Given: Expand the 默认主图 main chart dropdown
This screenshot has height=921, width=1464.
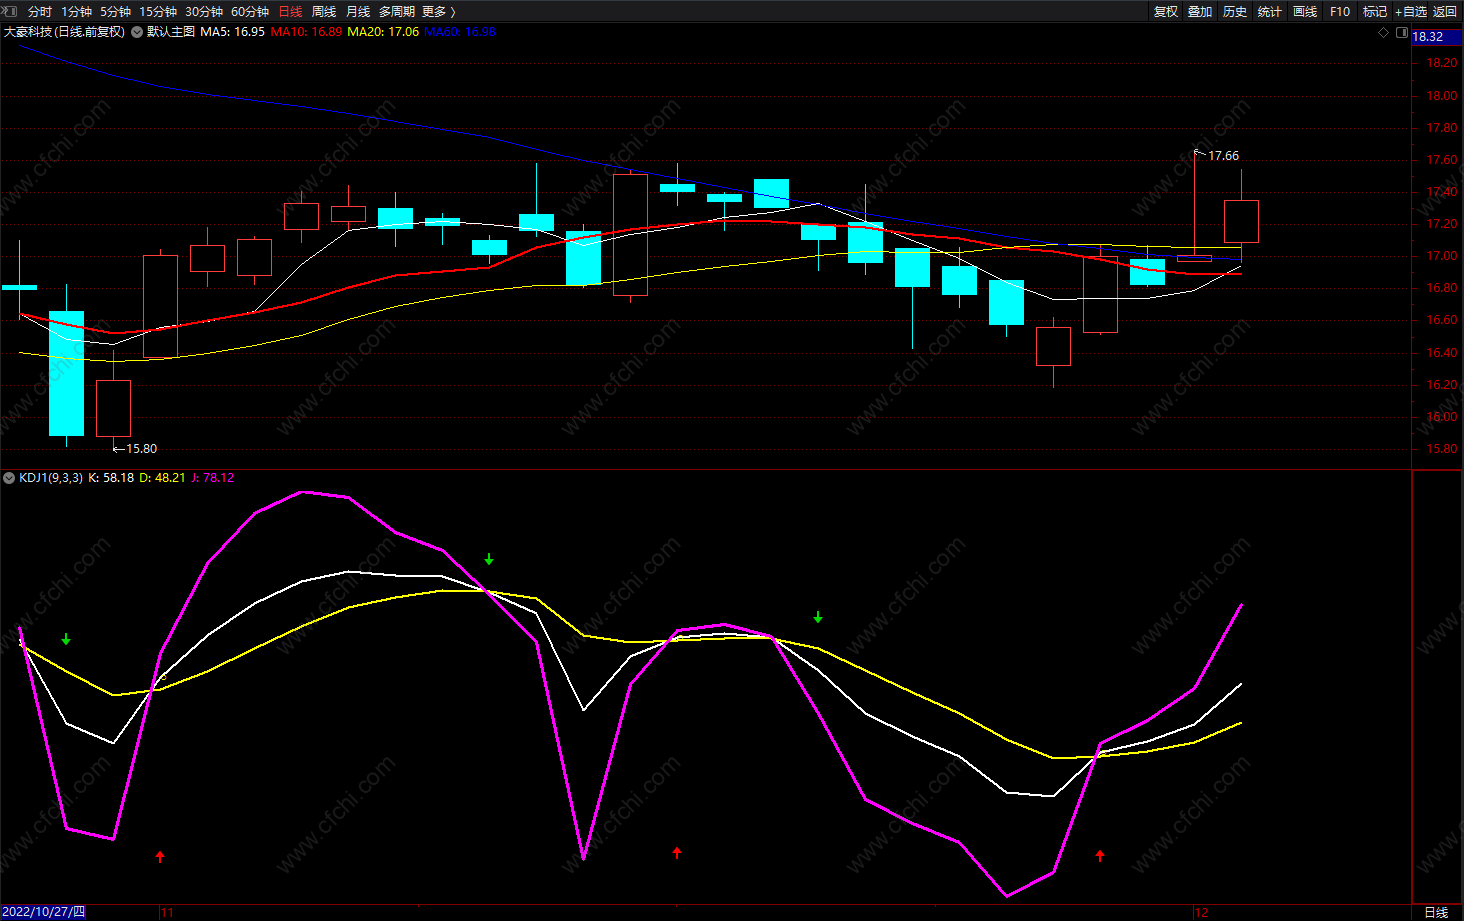Looking at the screenshot, I should pos(137,32).
